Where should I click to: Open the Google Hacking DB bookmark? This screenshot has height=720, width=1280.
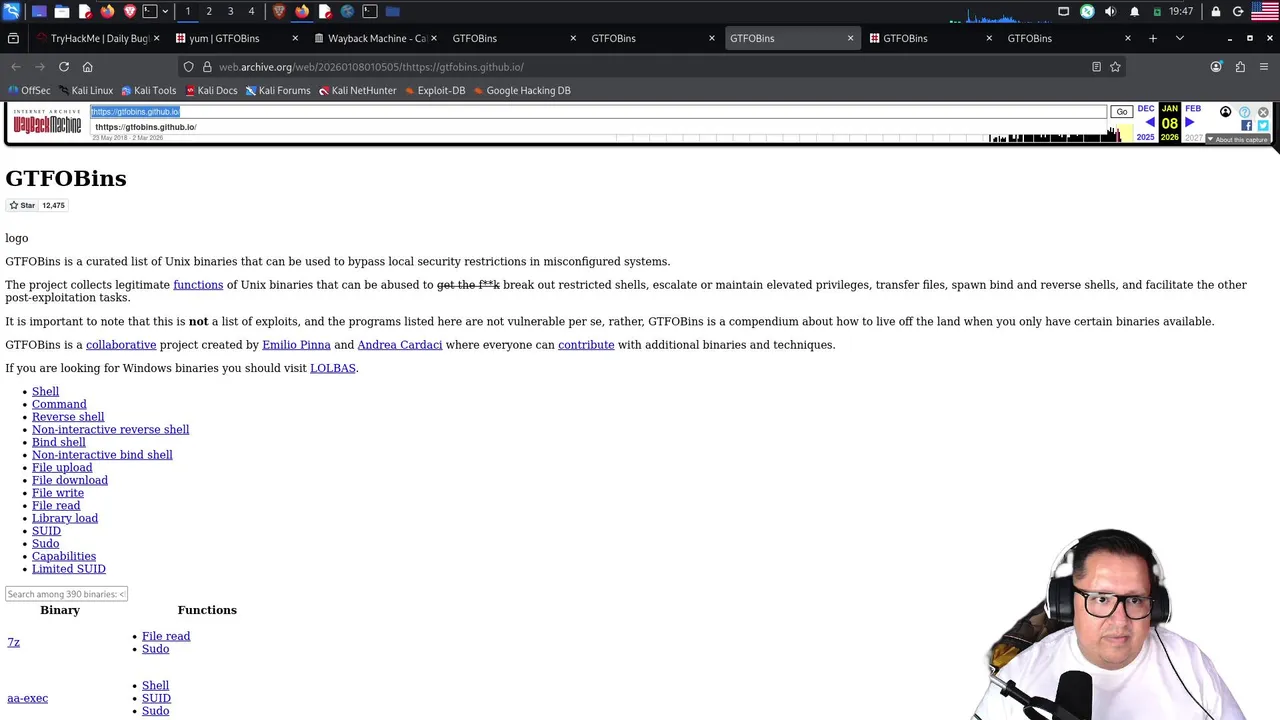coord(521,90)
